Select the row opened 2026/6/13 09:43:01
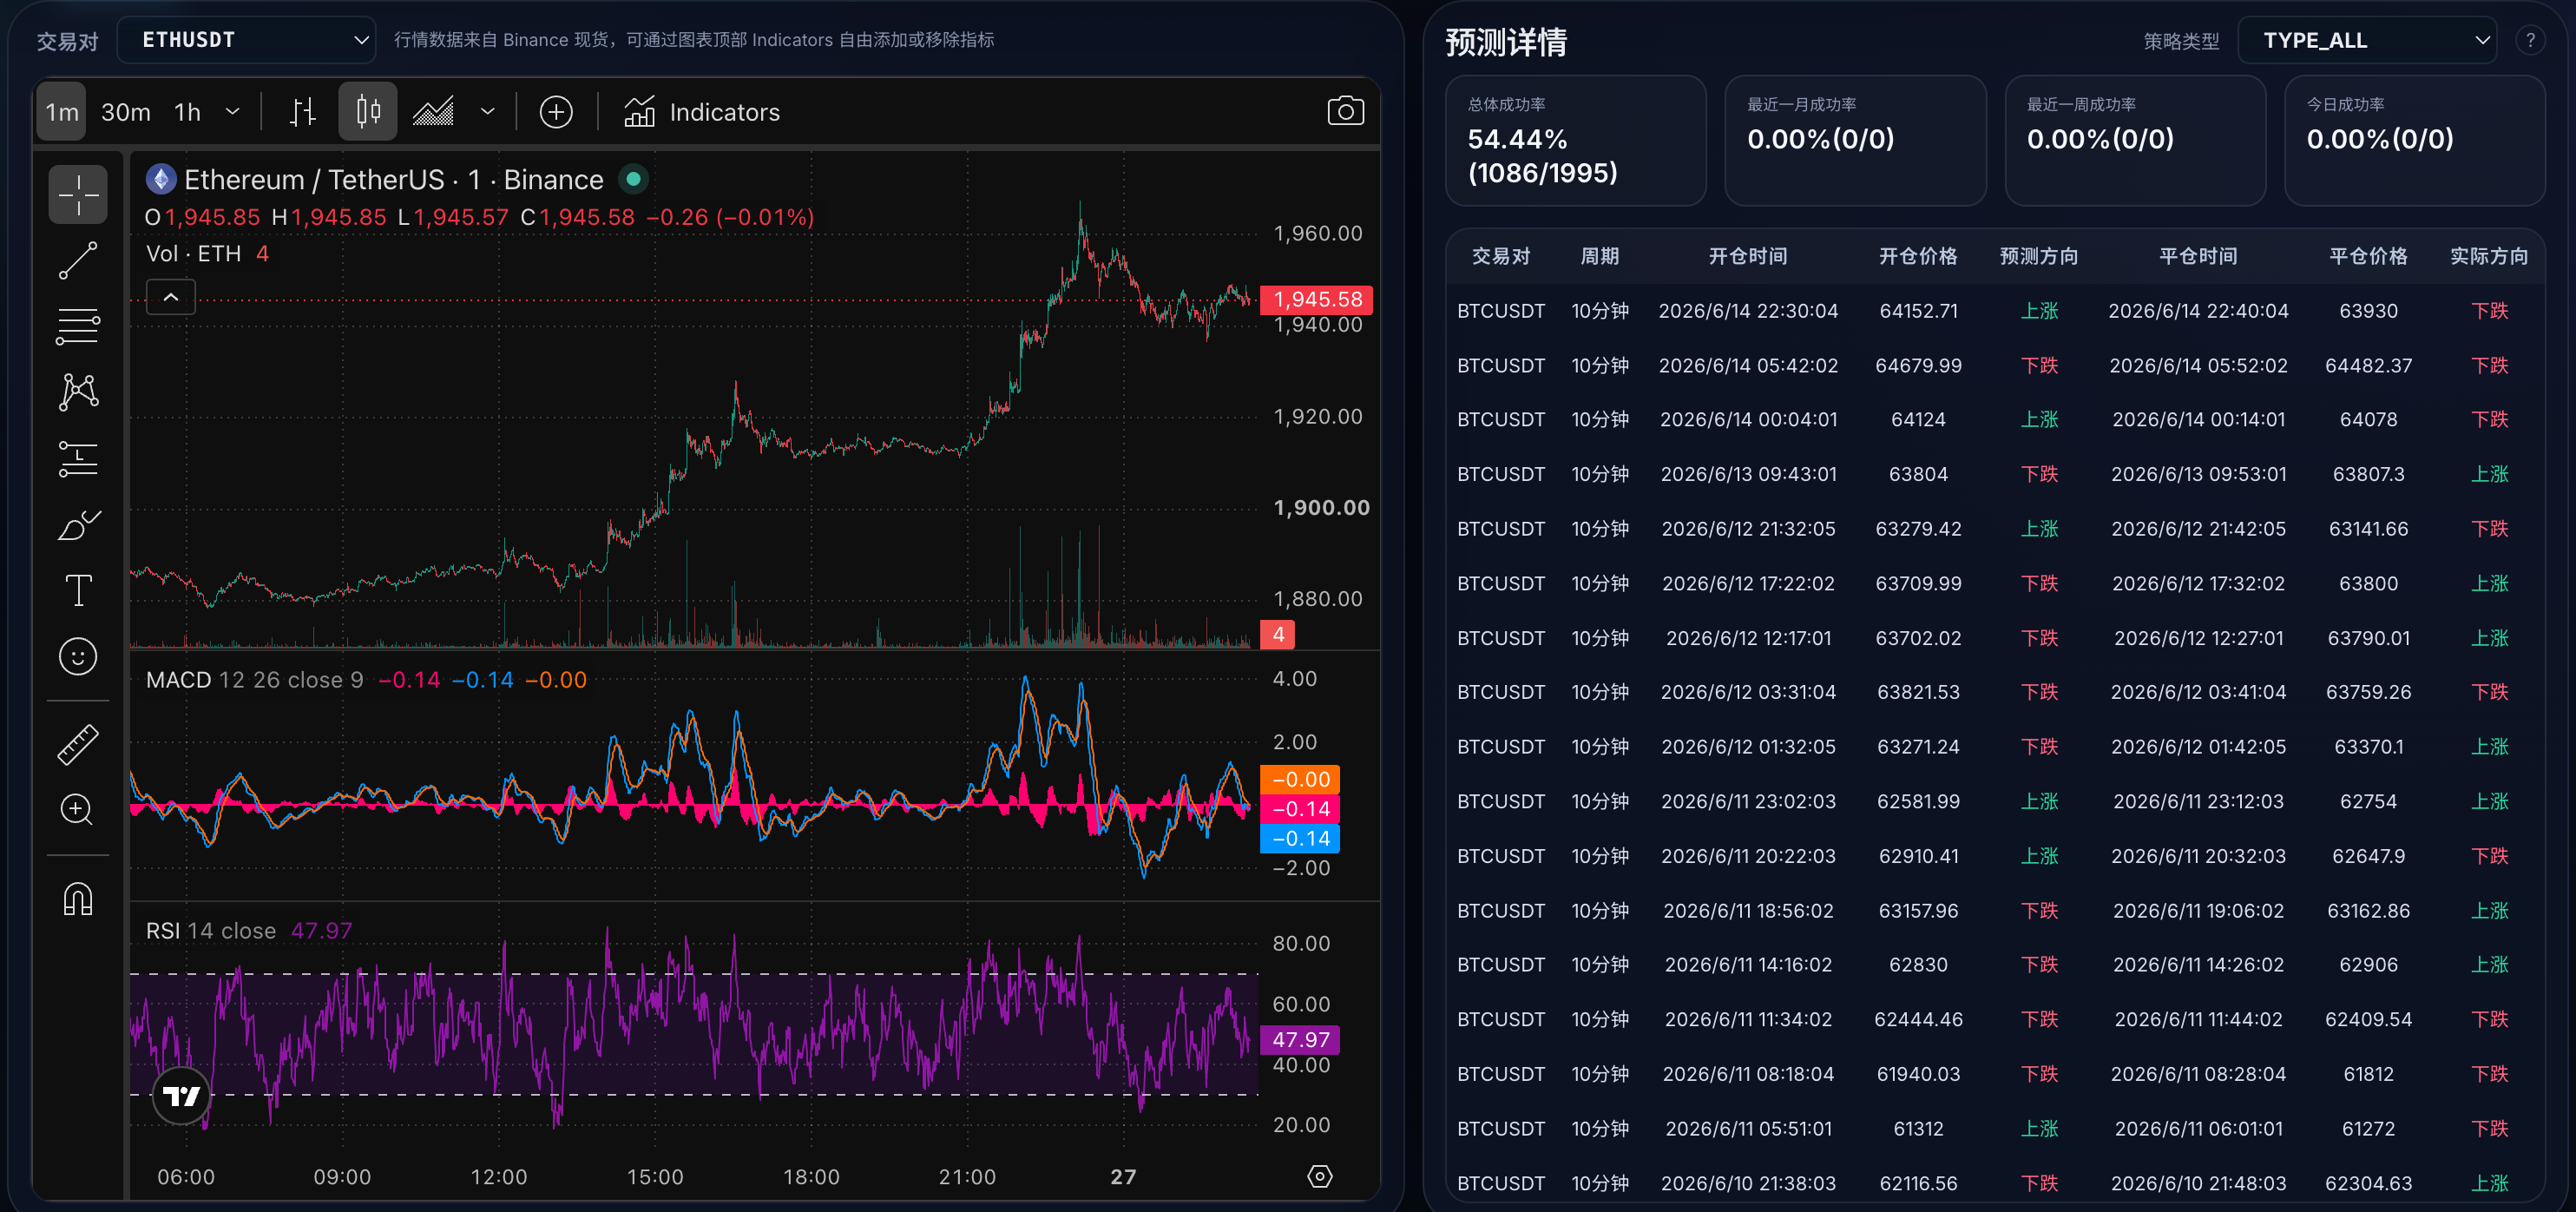The image size is (2576, 1212). (1995, 474)
